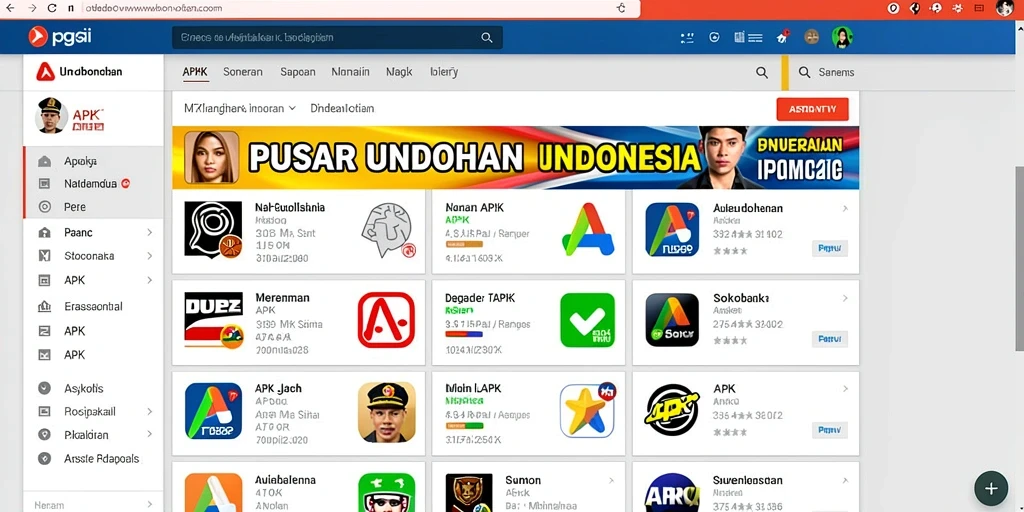The image size is (1024, 512).
Task: Click the browser profile avatar in the top-right corner
Action: [x=1005, y=8]
